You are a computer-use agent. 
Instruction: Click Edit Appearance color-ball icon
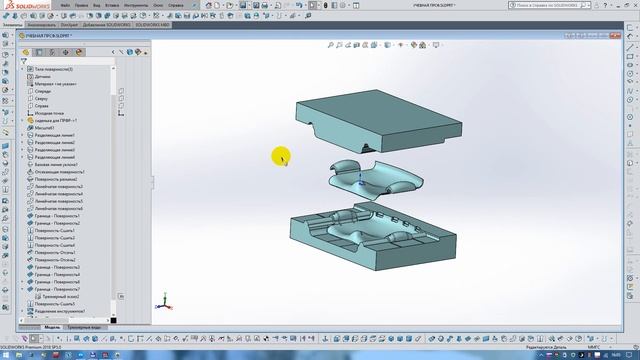click(x=414, y=45)
